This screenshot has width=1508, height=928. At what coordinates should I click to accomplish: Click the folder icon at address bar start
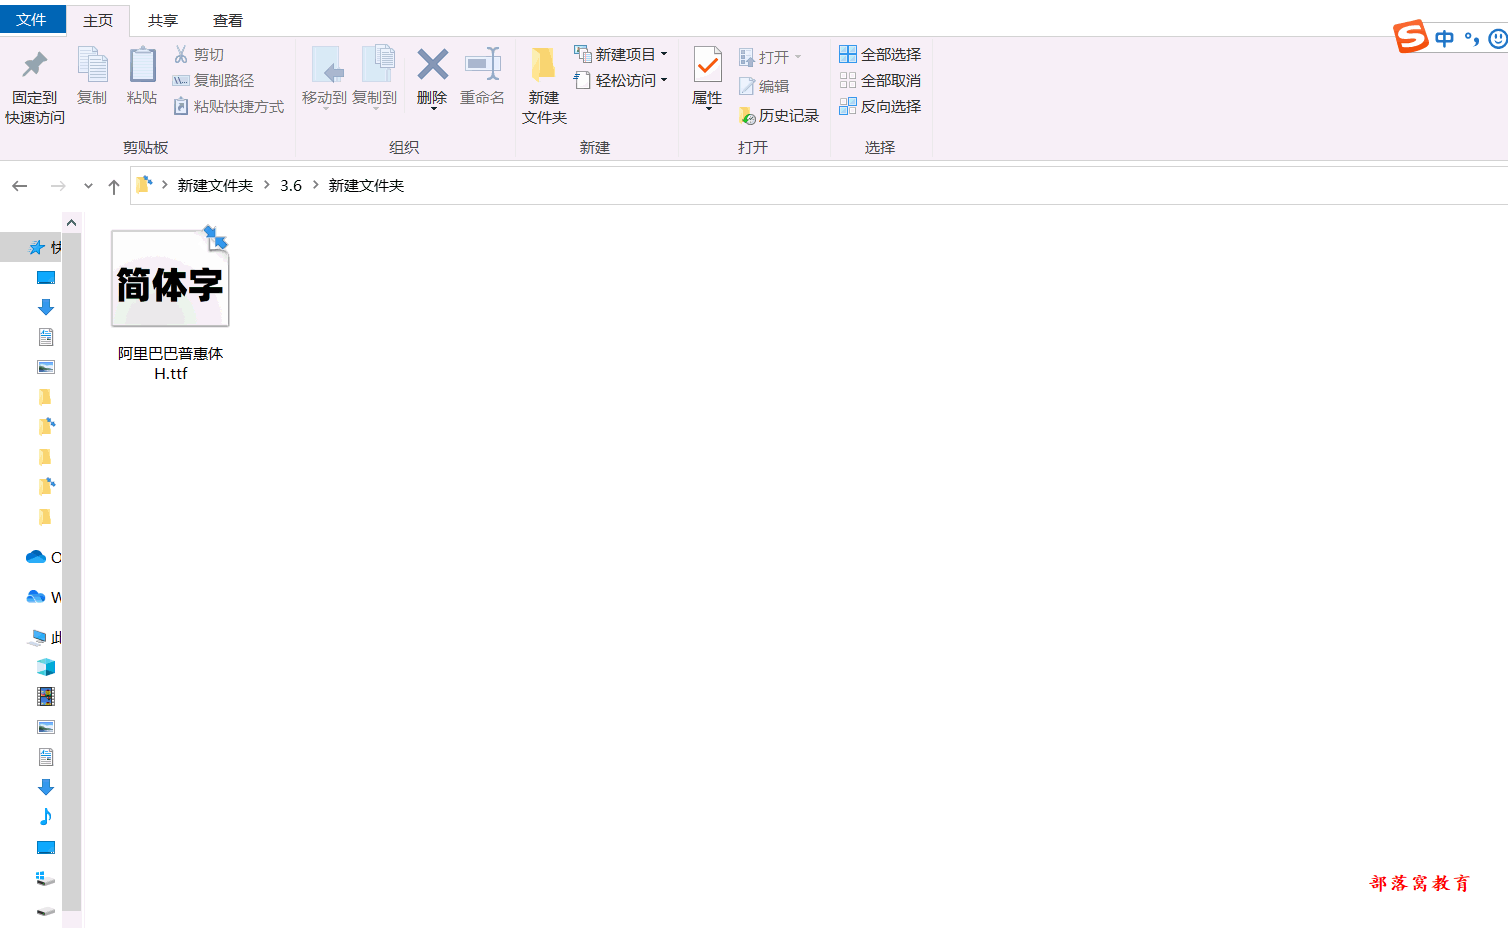(144, 185)
